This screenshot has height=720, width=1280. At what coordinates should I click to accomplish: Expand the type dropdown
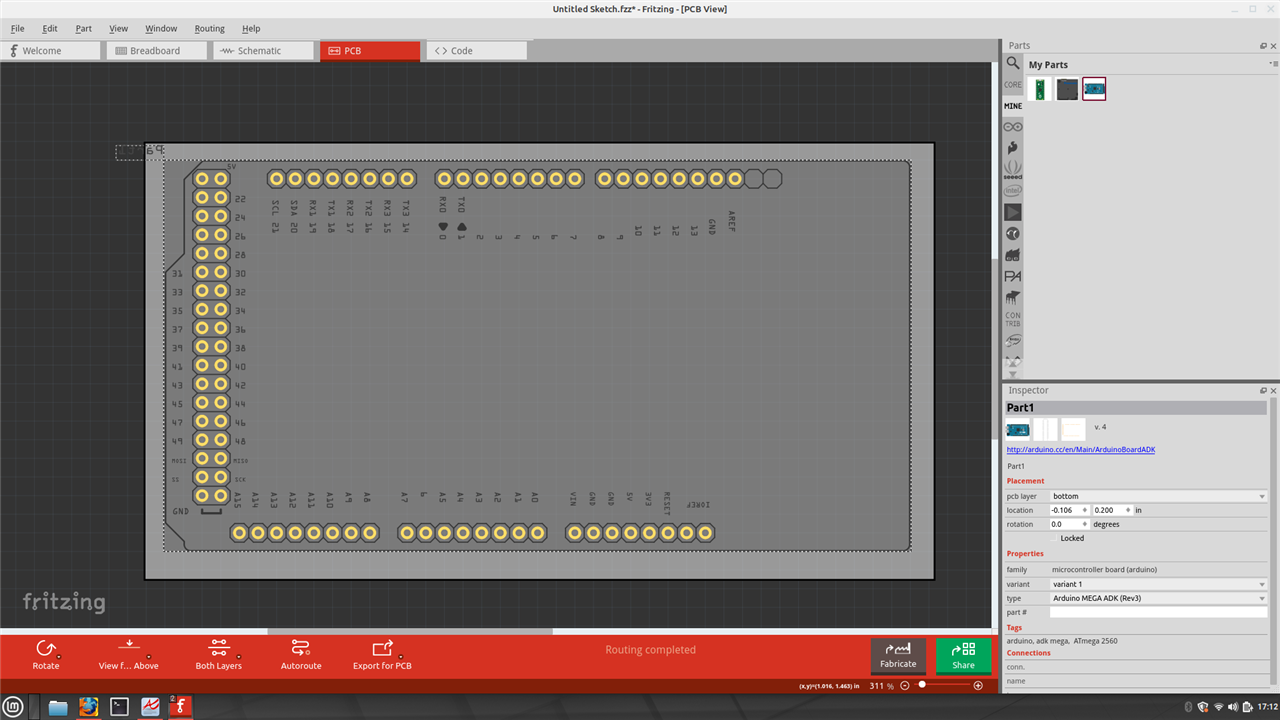(1158, 598)
